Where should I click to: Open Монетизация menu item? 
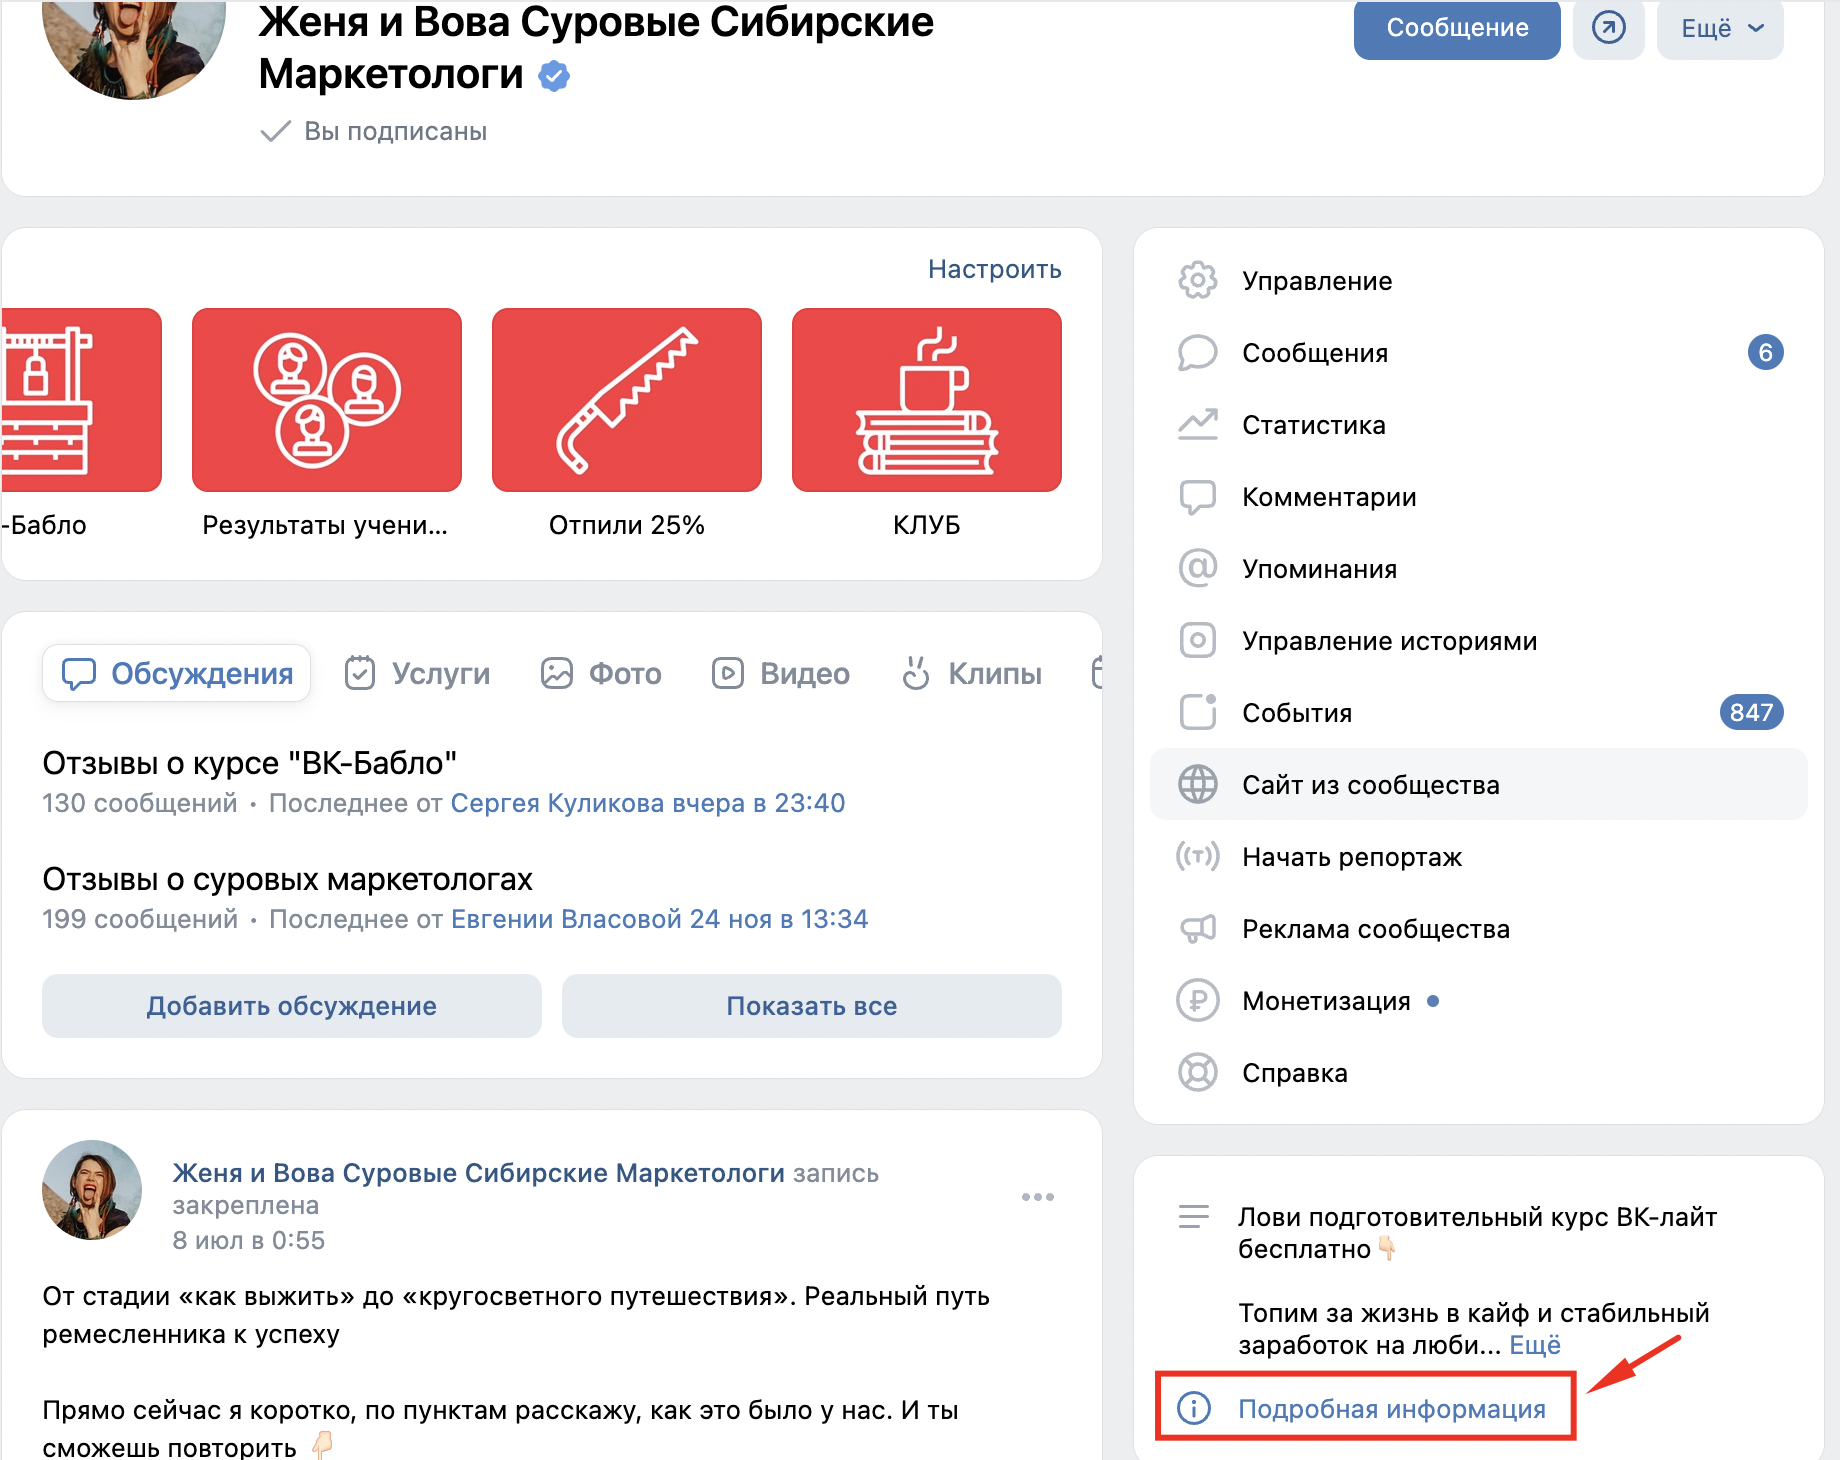[x=1479, y=1001]
